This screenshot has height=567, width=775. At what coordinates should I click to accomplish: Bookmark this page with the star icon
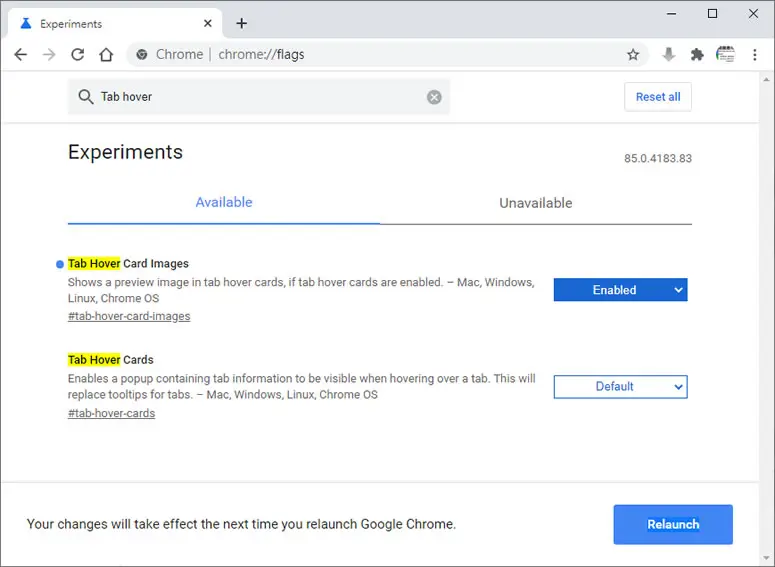(x=633, y=54)
